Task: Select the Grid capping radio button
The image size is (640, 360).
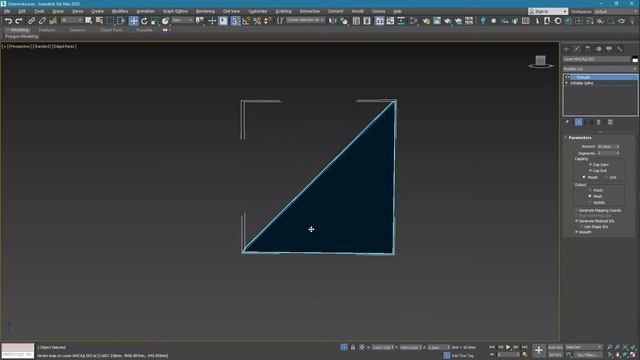Action: [x=606, y=177]
